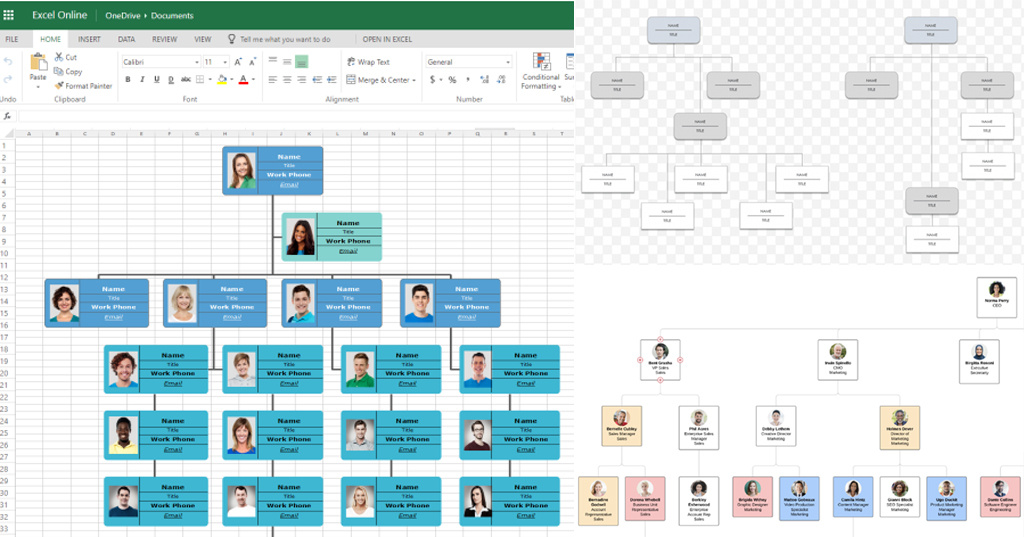Toggle top vertical alignment

pyautogui.click(x=272, y=61)
